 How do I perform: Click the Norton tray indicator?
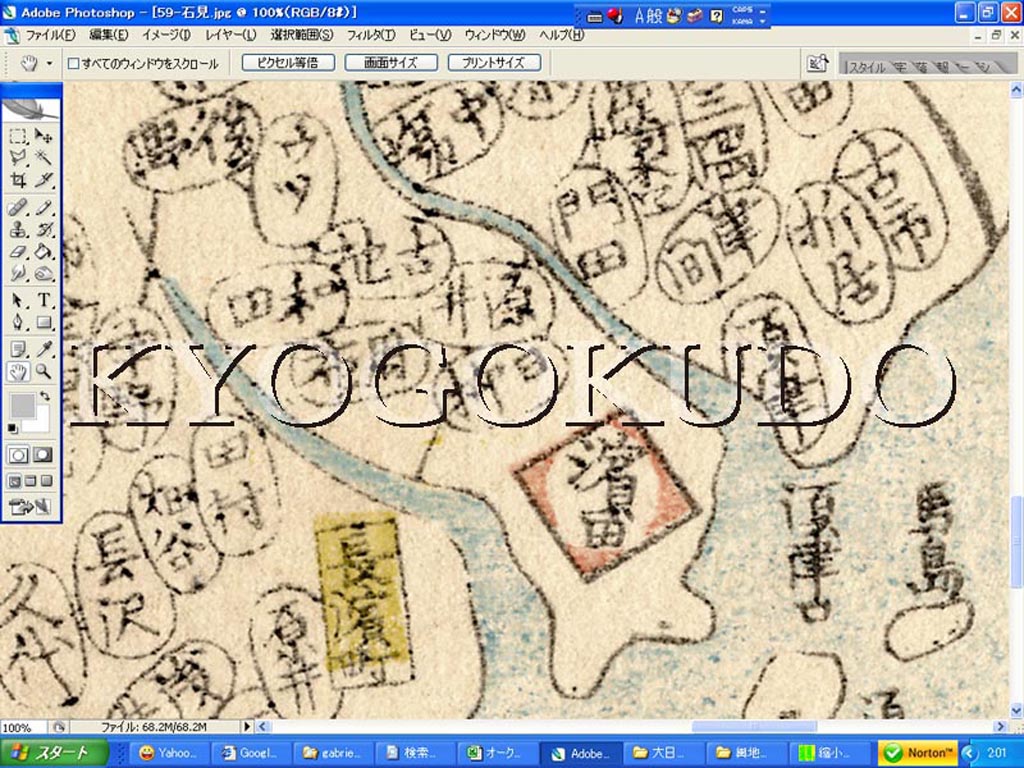pyautogui.click(x=918, y=753)
